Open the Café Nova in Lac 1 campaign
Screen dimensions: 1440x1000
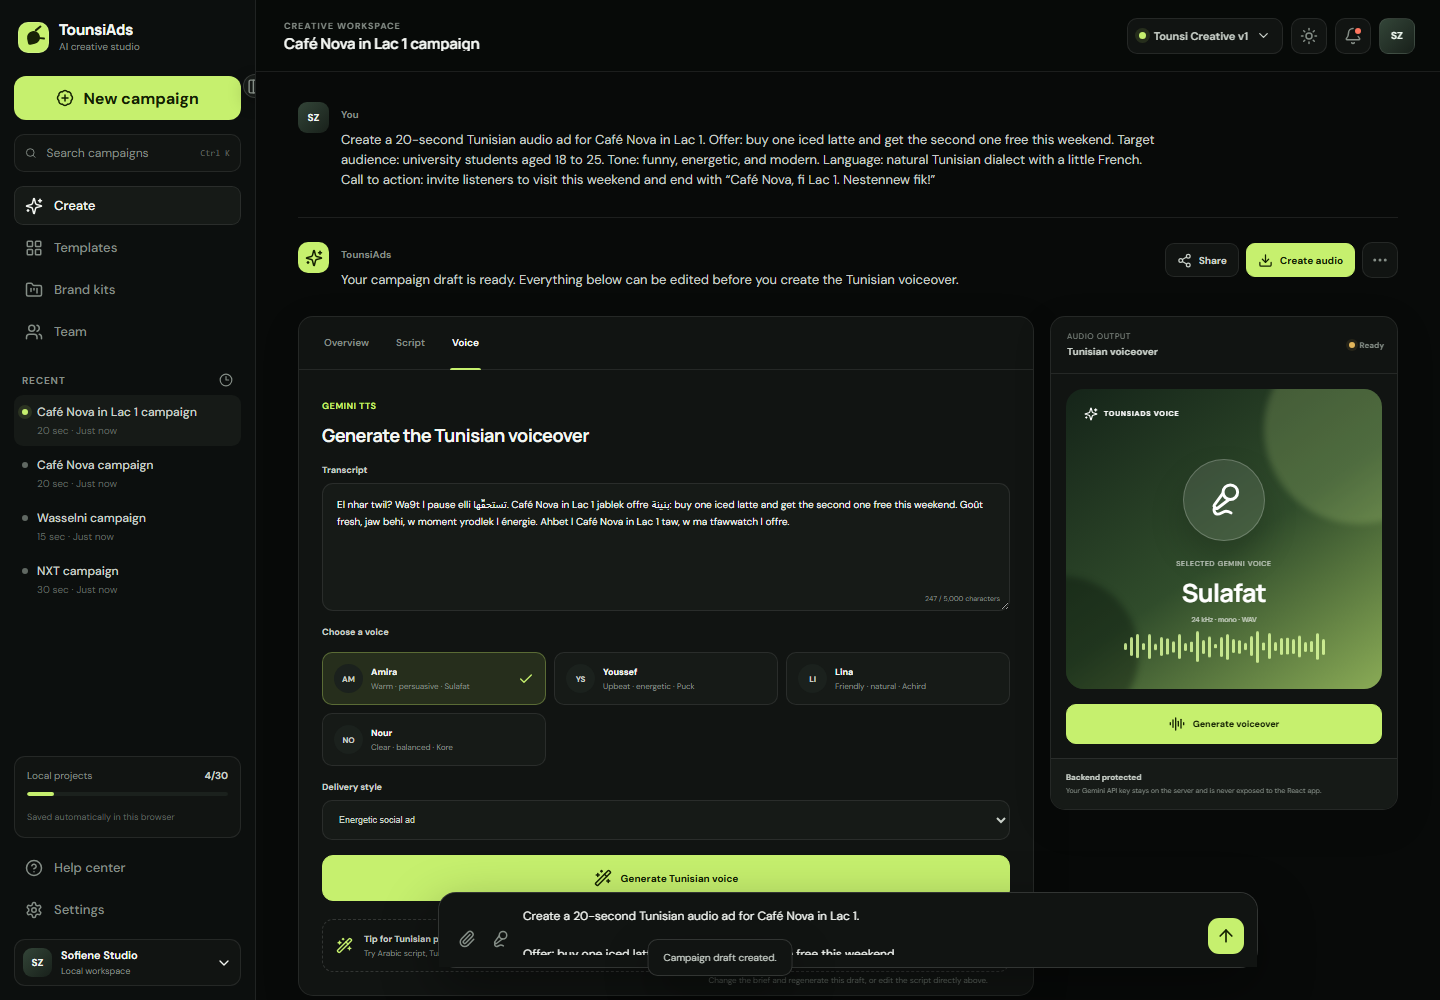(x=128, y=420)
